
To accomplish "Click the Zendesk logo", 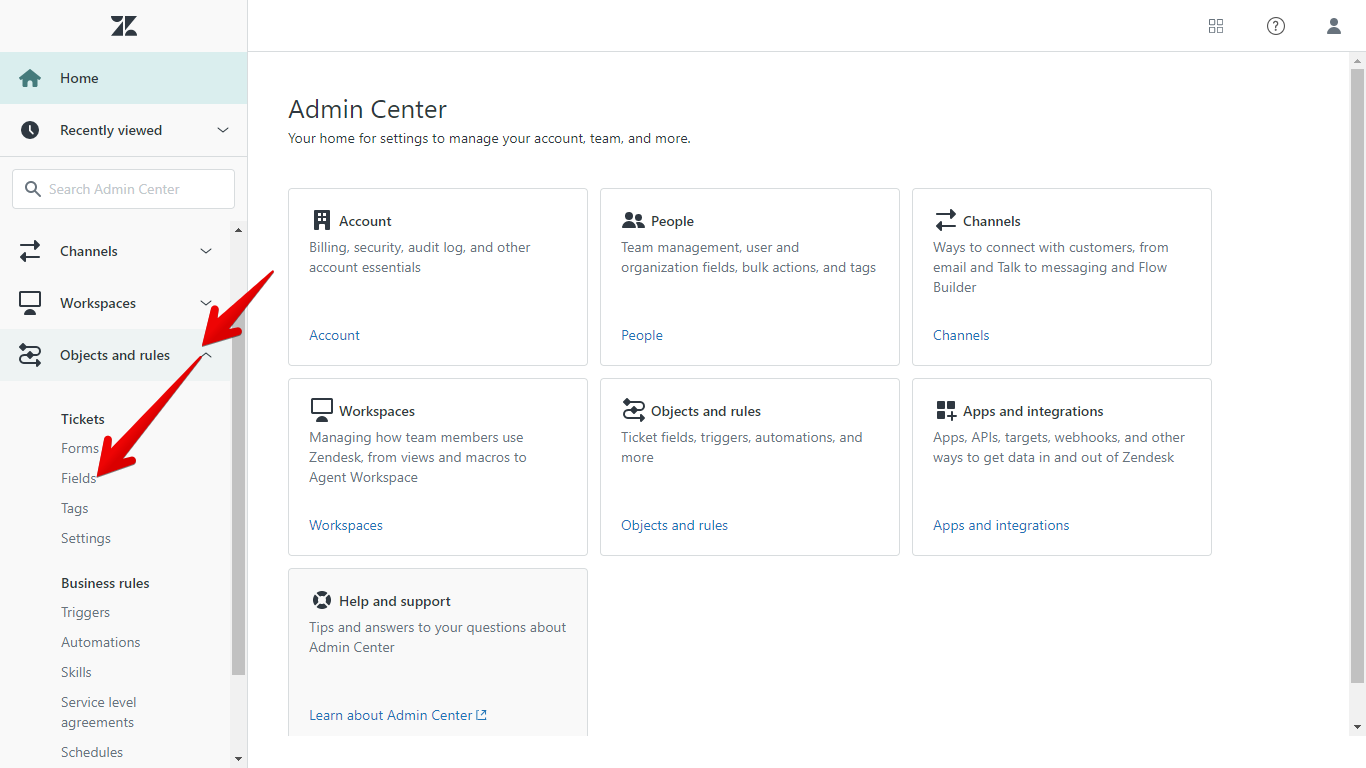I will point(124,26).
